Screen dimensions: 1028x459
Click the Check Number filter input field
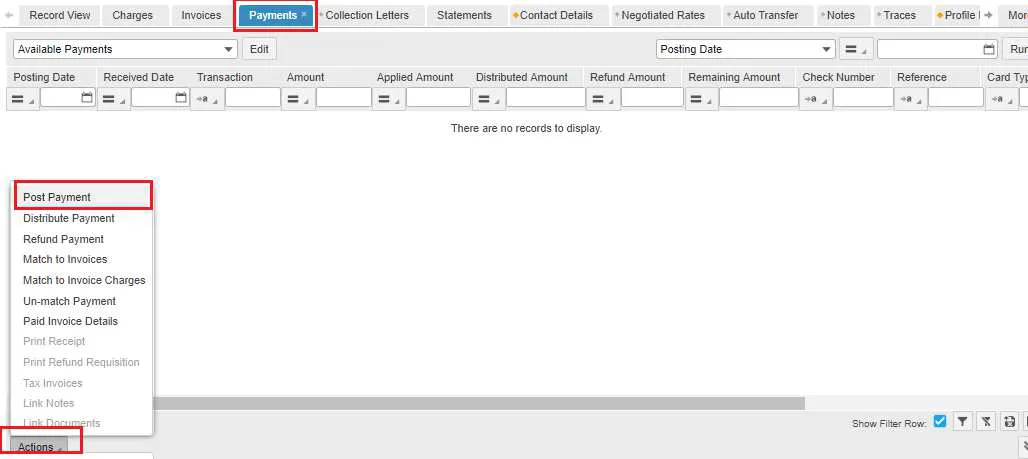[863, 98]
